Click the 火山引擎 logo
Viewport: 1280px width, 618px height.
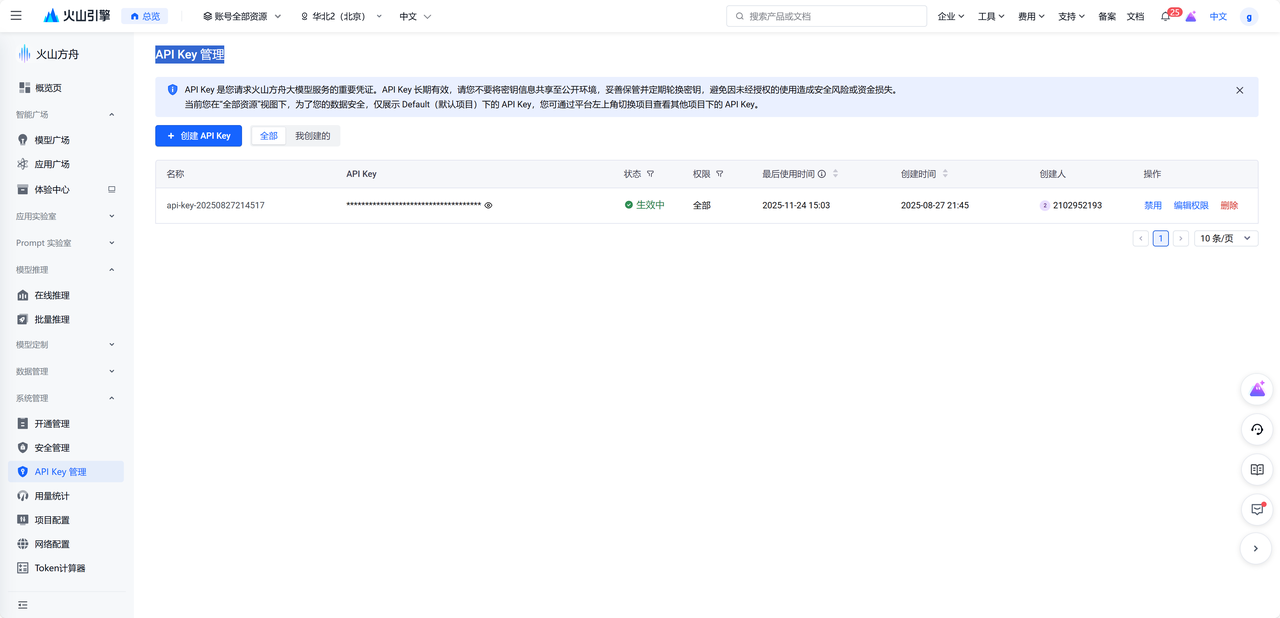tap(77, 16)
